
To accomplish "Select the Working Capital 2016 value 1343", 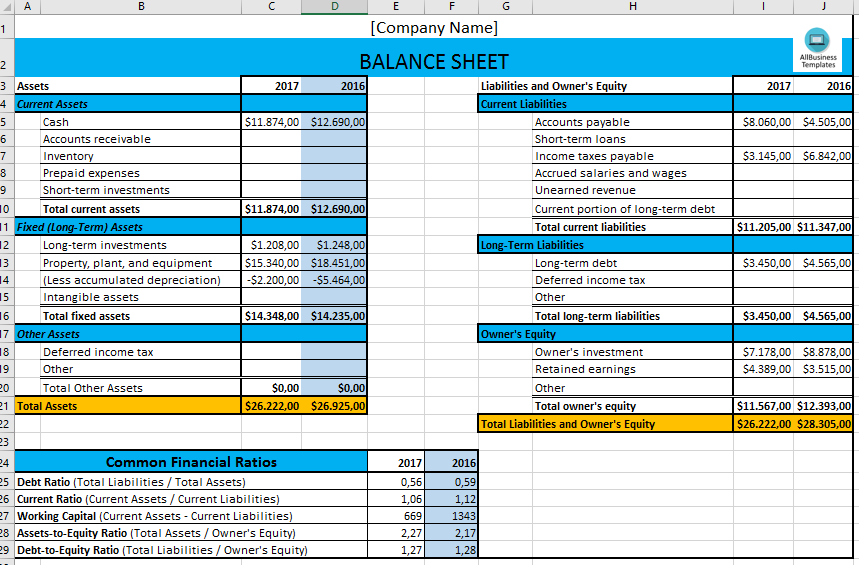I will pos(463,516).
